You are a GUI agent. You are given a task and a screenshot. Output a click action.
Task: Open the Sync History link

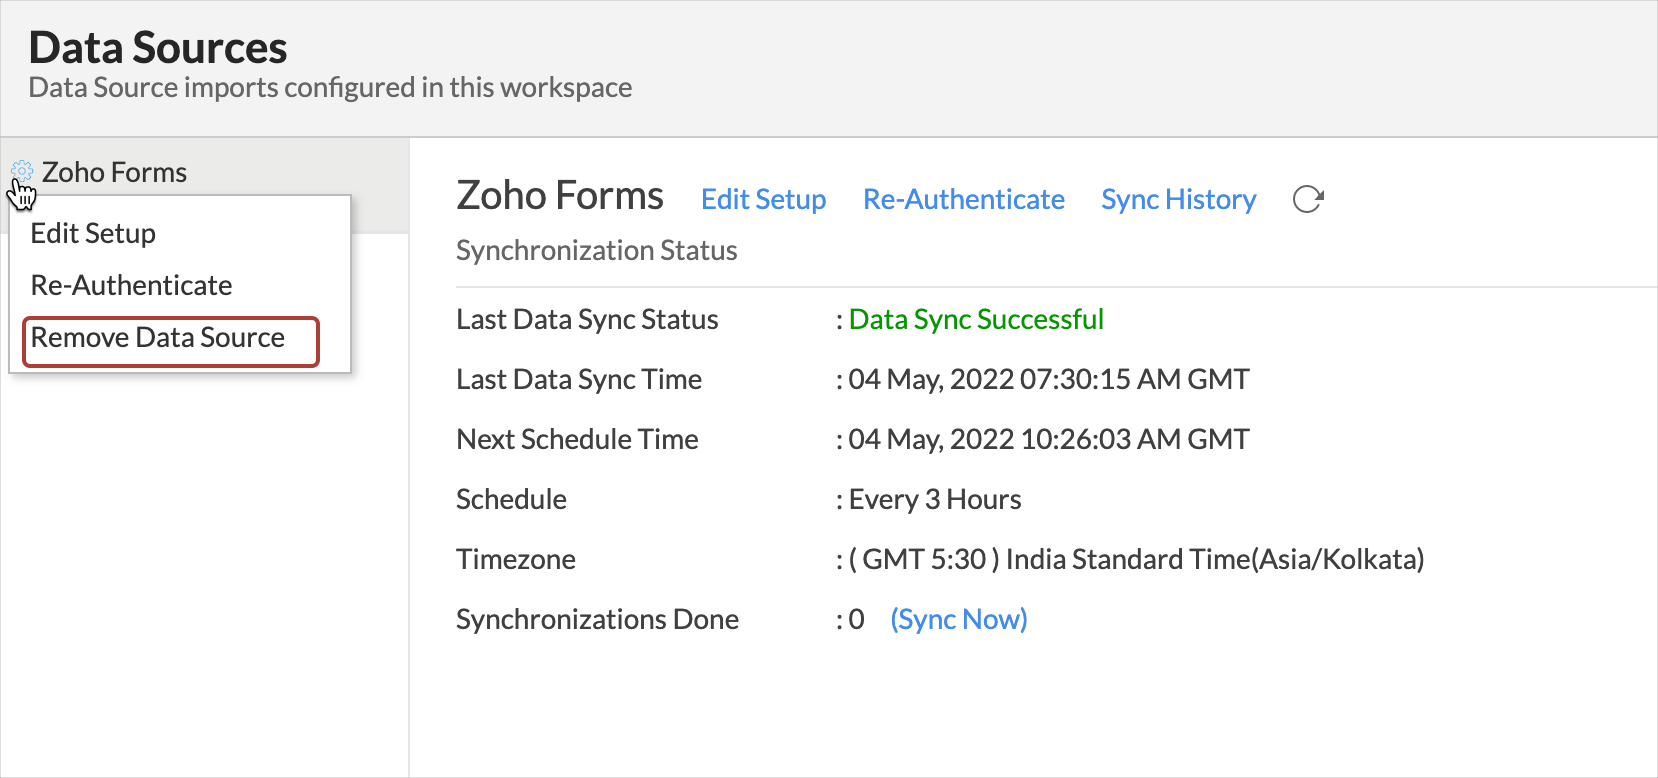point(1179,199)
